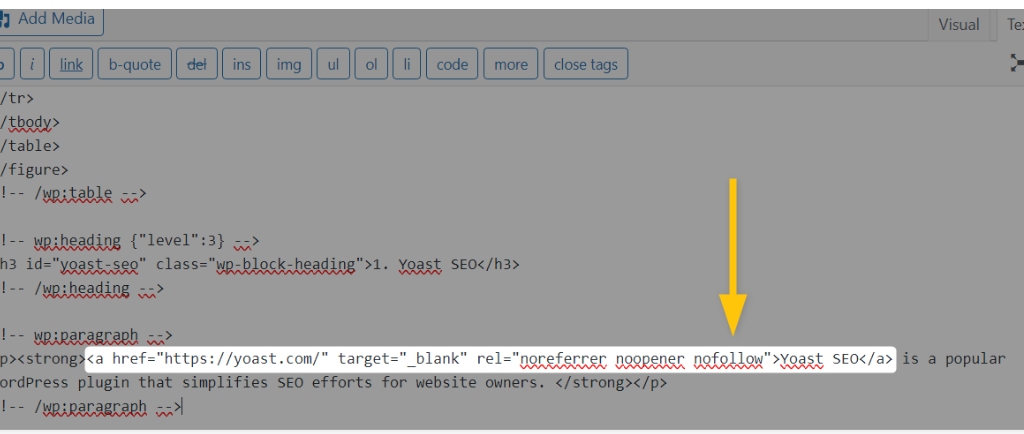Click the closing /tbody tag line
Screen dimensions: 1024x434
click(x=30, y=122)
